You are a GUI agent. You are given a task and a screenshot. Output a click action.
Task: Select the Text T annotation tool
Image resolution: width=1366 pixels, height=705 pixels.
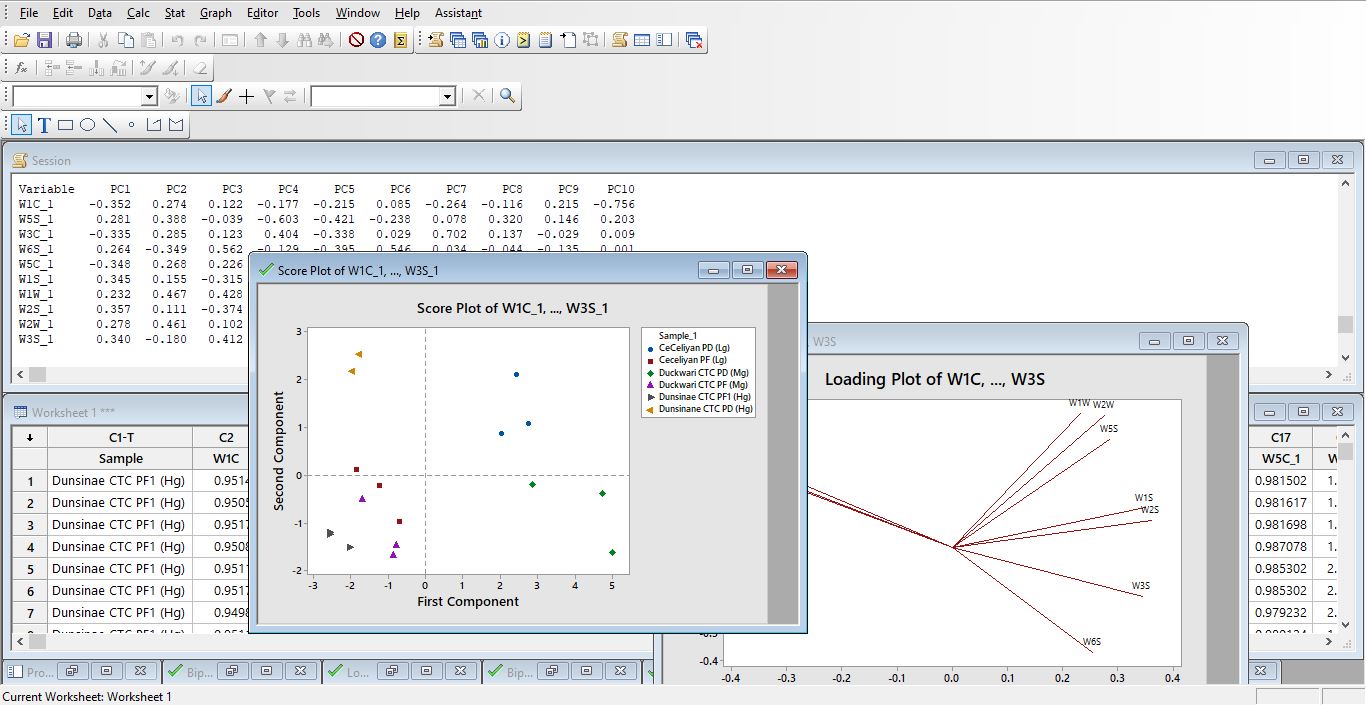pyautogui.click(x=44, y=125)
